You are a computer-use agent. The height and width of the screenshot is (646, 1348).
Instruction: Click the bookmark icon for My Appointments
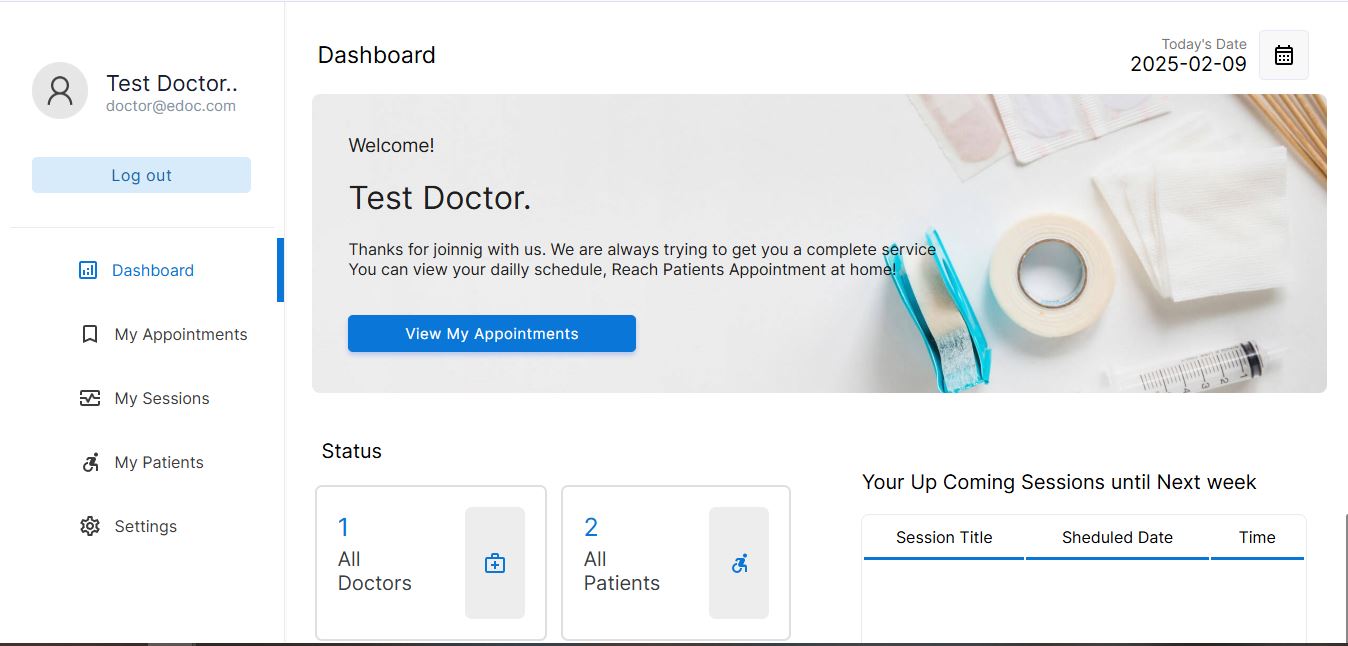(90, 334)
